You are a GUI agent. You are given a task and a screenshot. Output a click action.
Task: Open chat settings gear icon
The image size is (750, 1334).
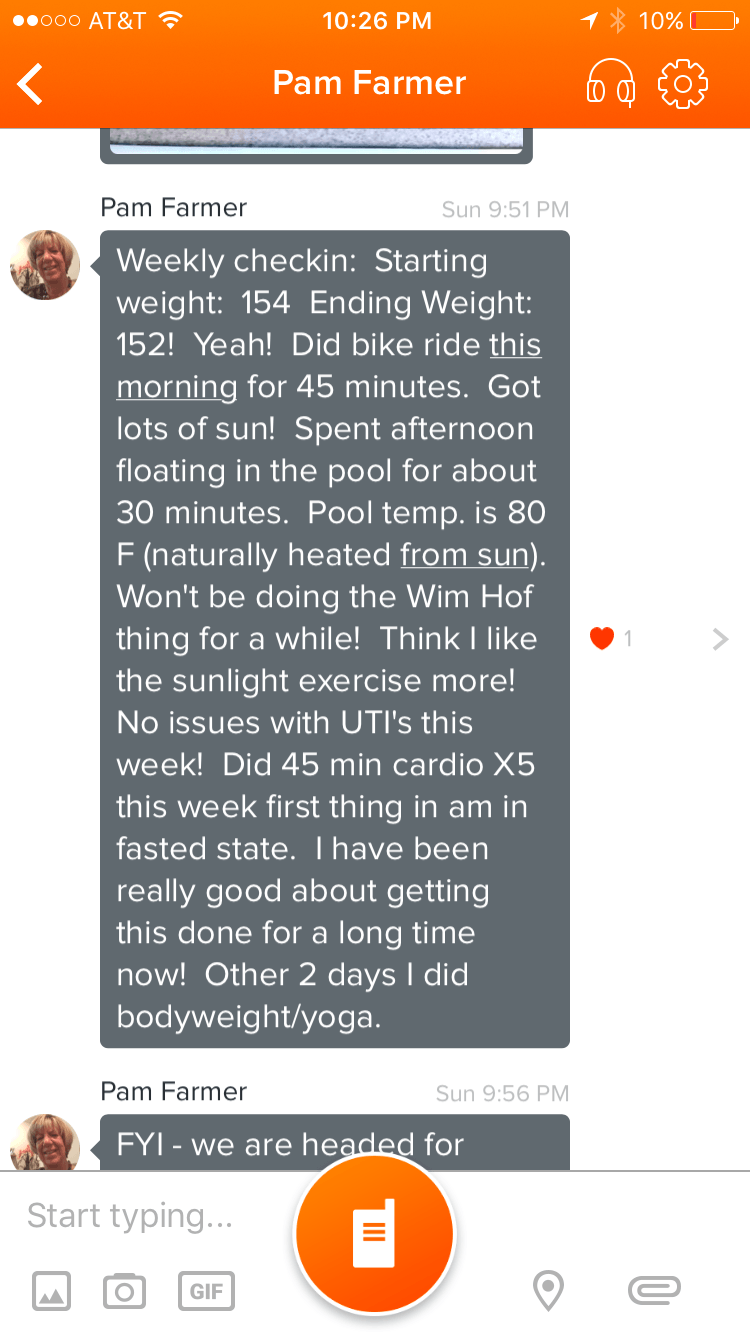[x=683, y=83]
